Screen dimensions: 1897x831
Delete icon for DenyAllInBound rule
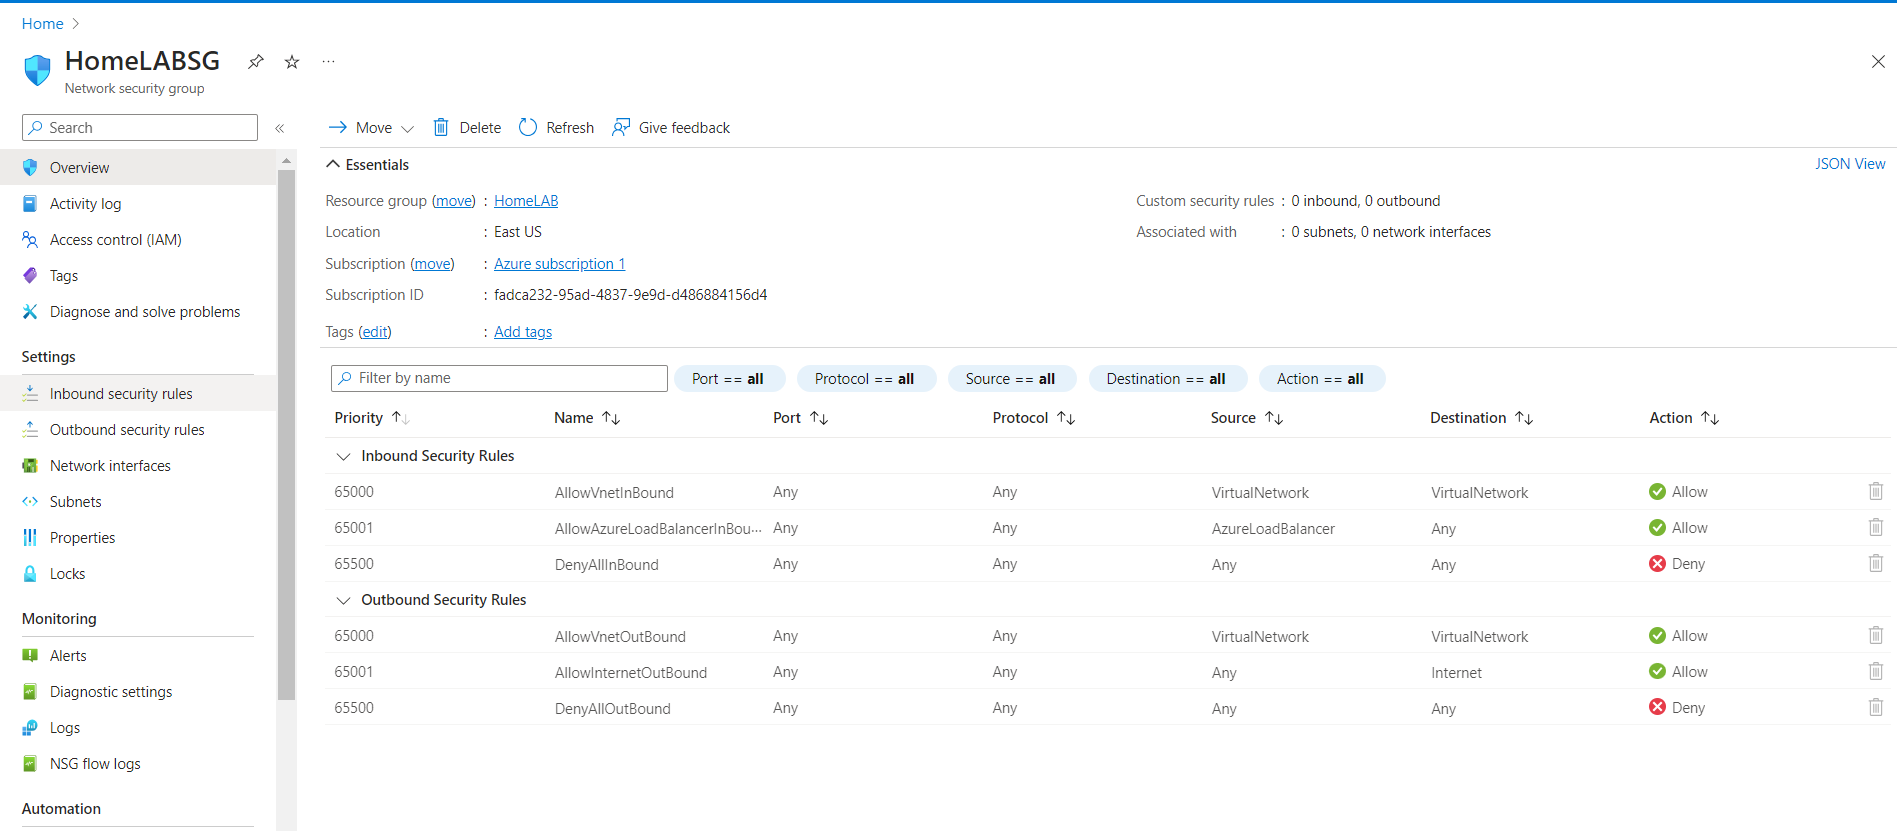click(1876, 564)
